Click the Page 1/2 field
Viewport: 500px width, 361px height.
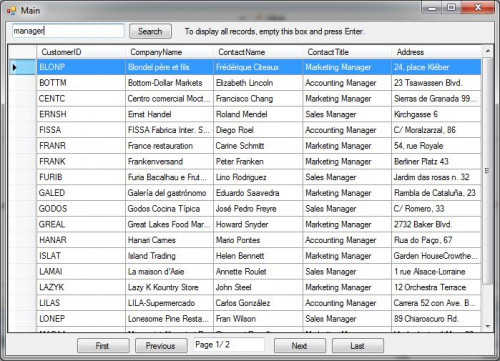[228, 345]
